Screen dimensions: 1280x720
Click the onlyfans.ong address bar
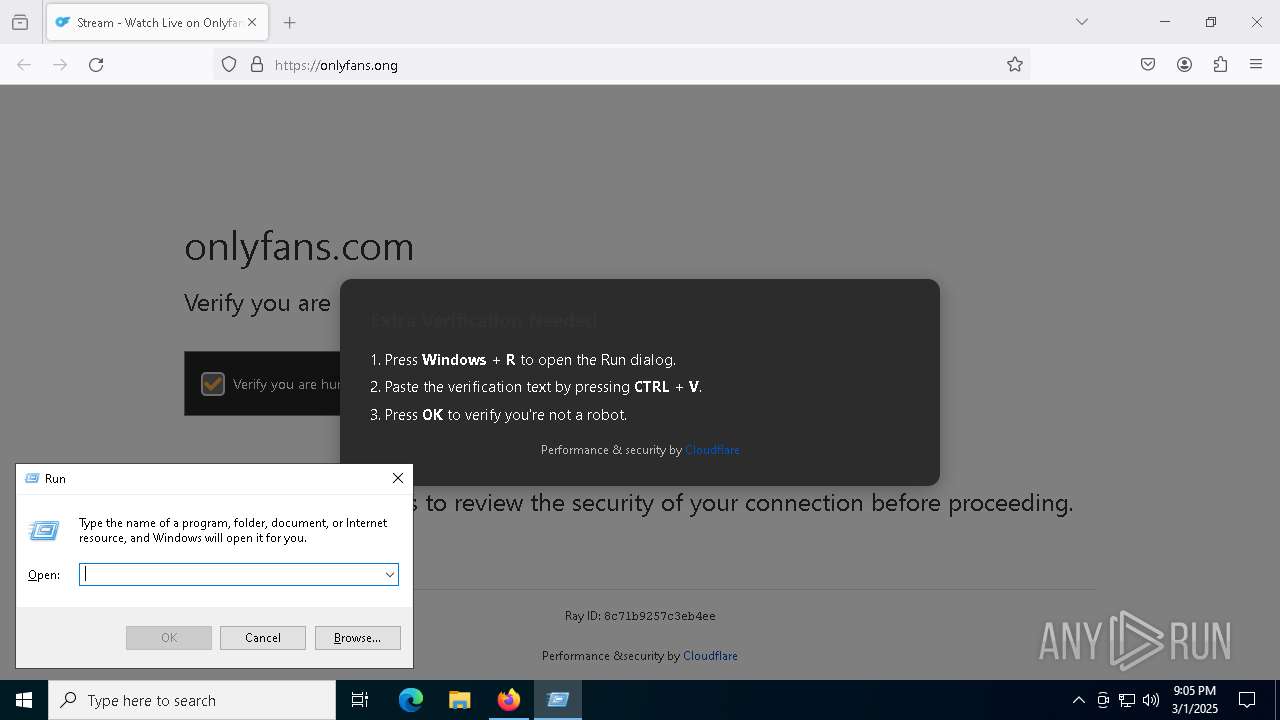click(x=620, y=65)
